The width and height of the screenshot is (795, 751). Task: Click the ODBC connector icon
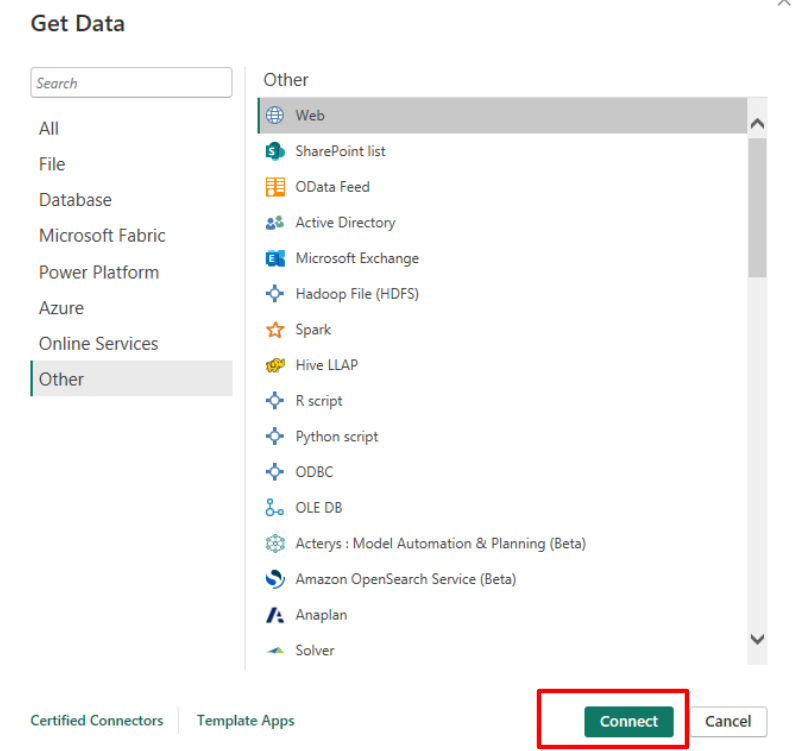pyautogui.click(x=275, y=472)
